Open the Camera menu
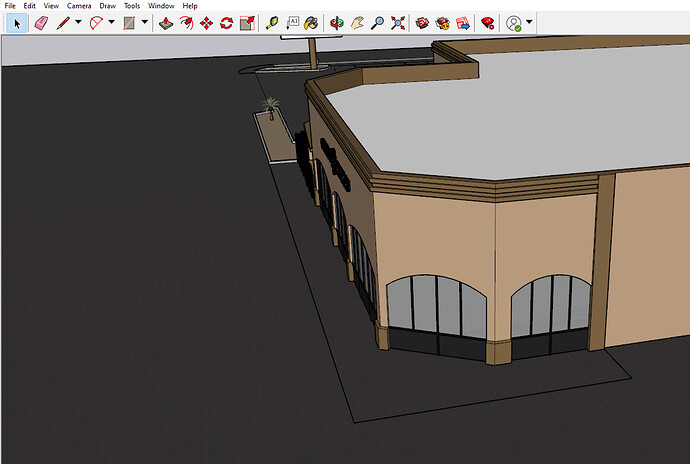This screenshot has width=690, height=464. tap(79, 6)
